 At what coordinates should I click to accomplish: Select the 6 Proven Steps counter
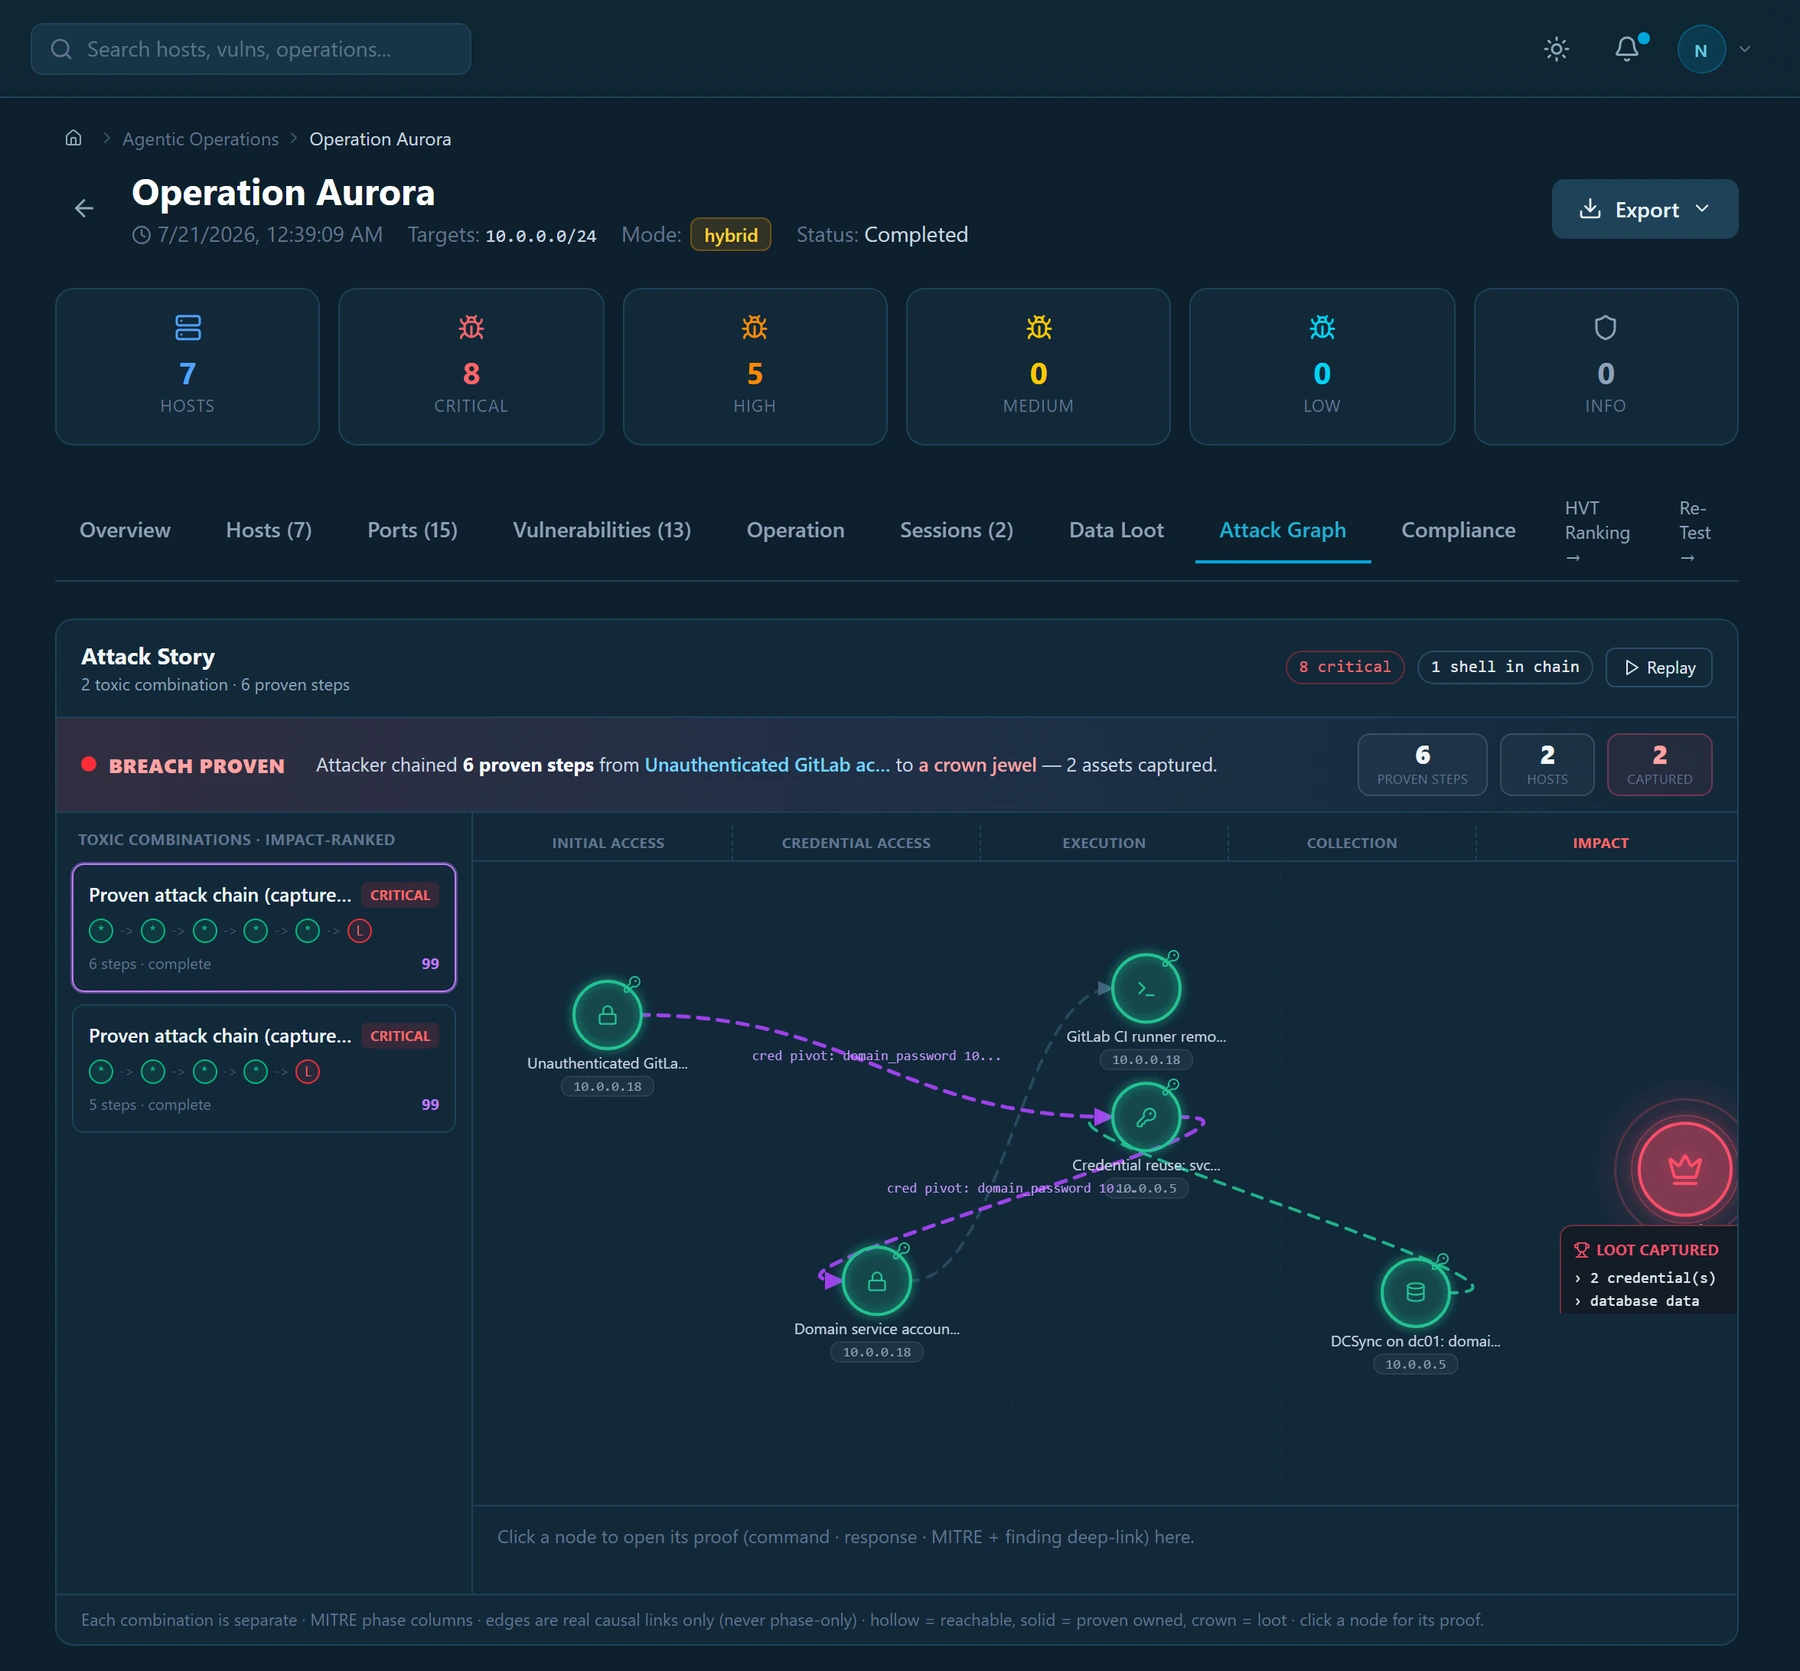click(1422, 765)
